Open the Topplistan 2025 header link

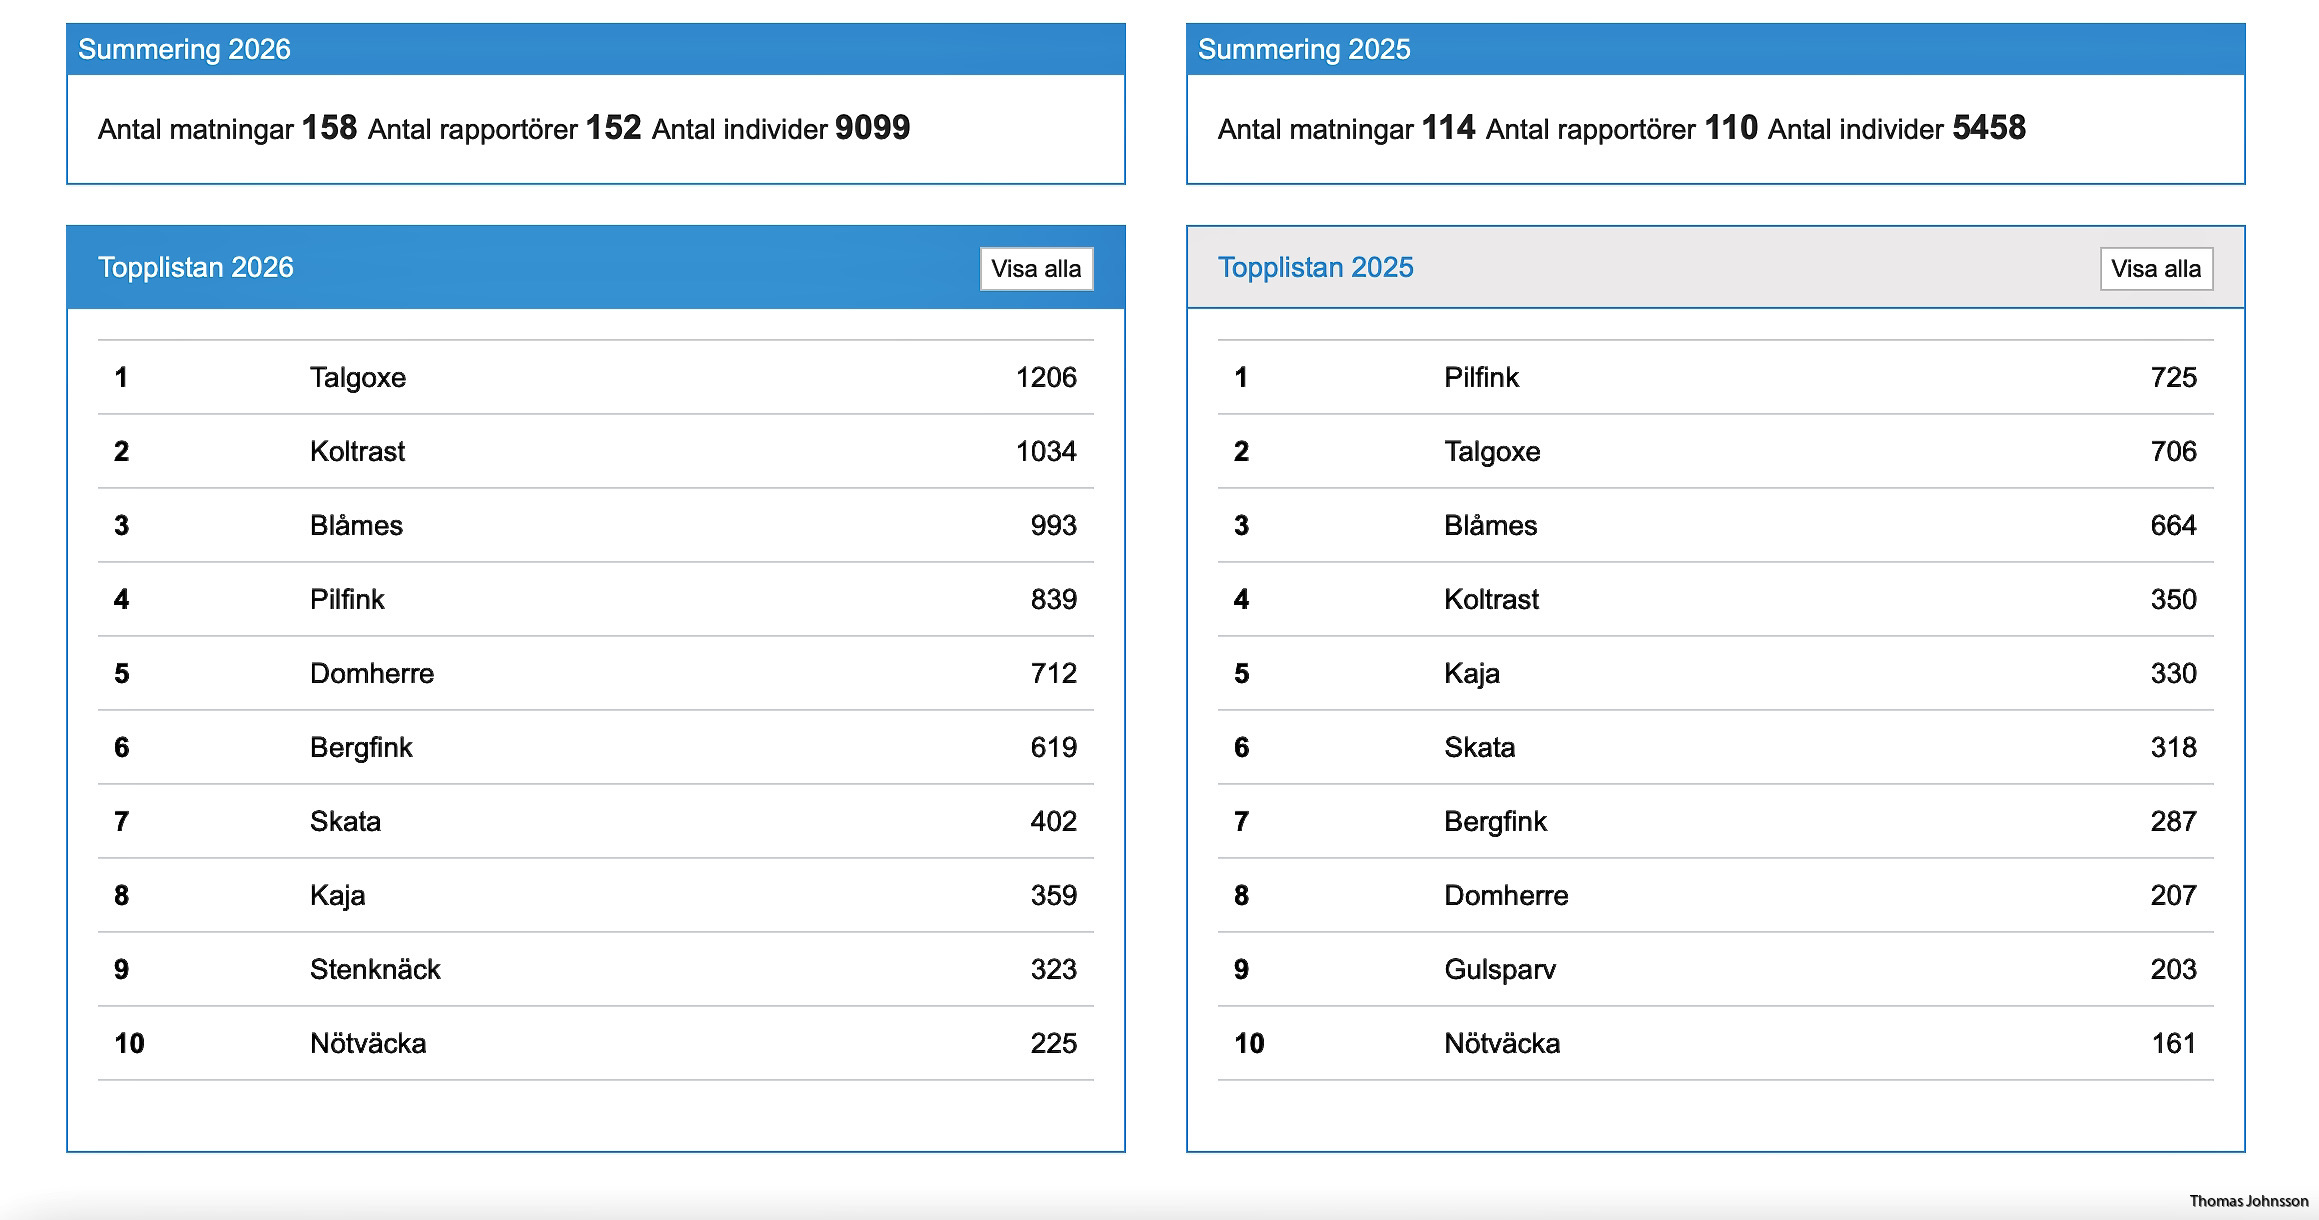1315,268
